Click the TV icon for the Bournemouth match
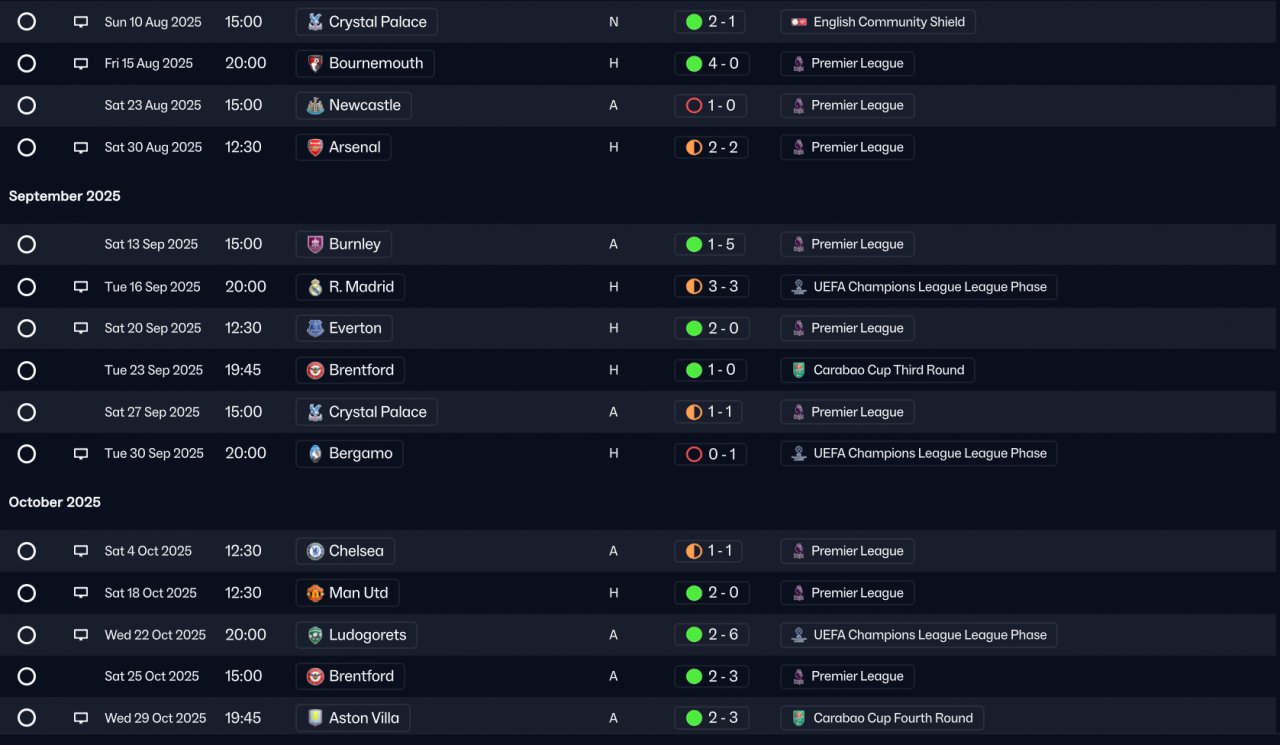 81,64
